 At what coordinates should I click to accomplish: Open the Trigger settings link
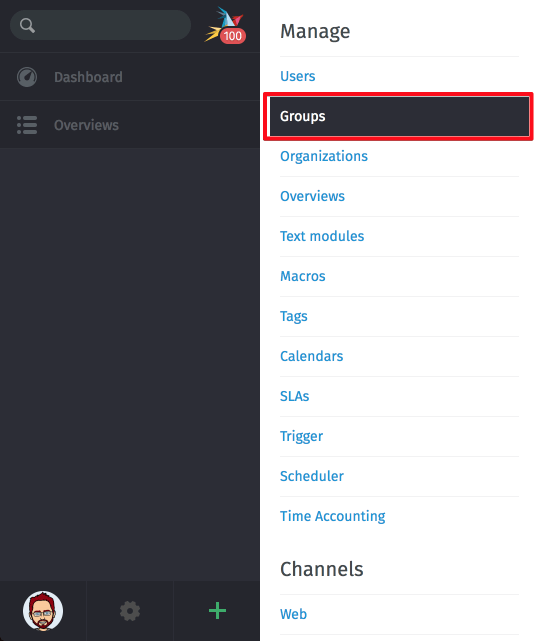pos(301,436)
